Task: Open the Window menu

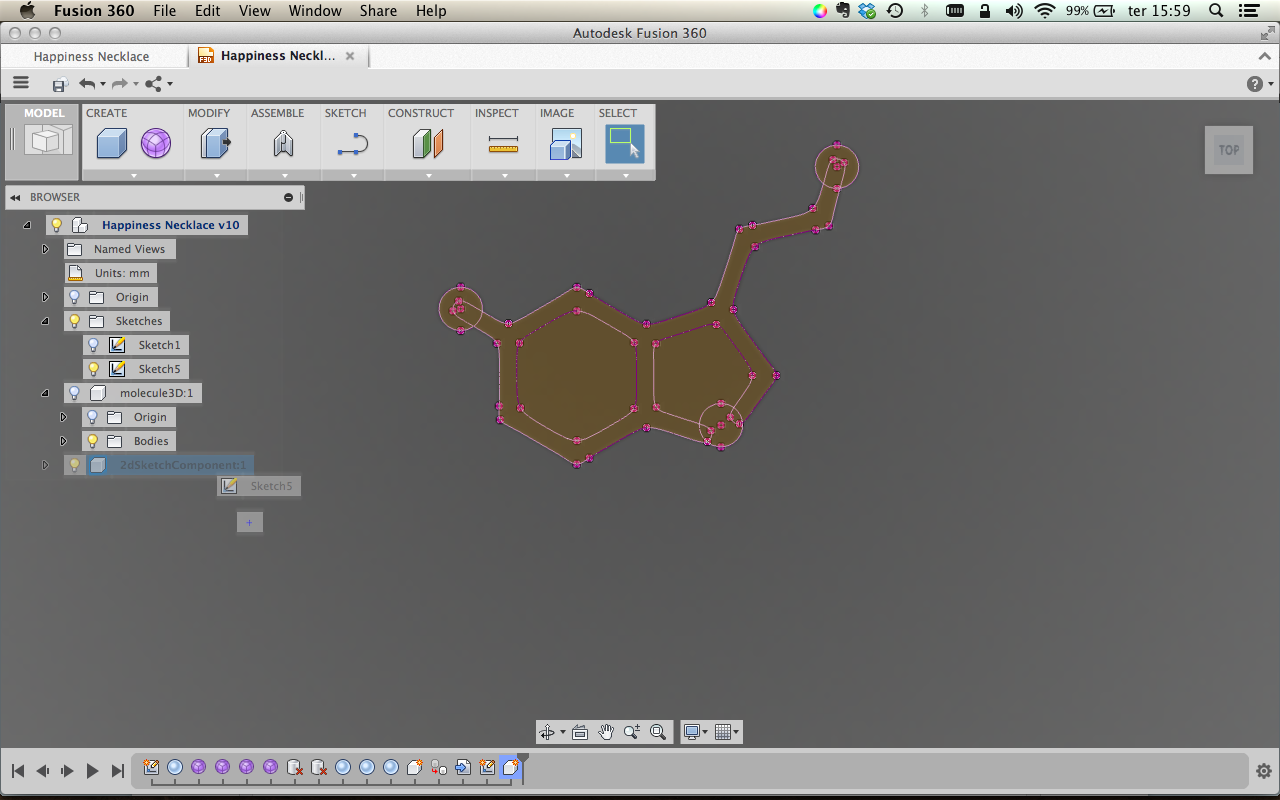Action: [x=315, y=11]
